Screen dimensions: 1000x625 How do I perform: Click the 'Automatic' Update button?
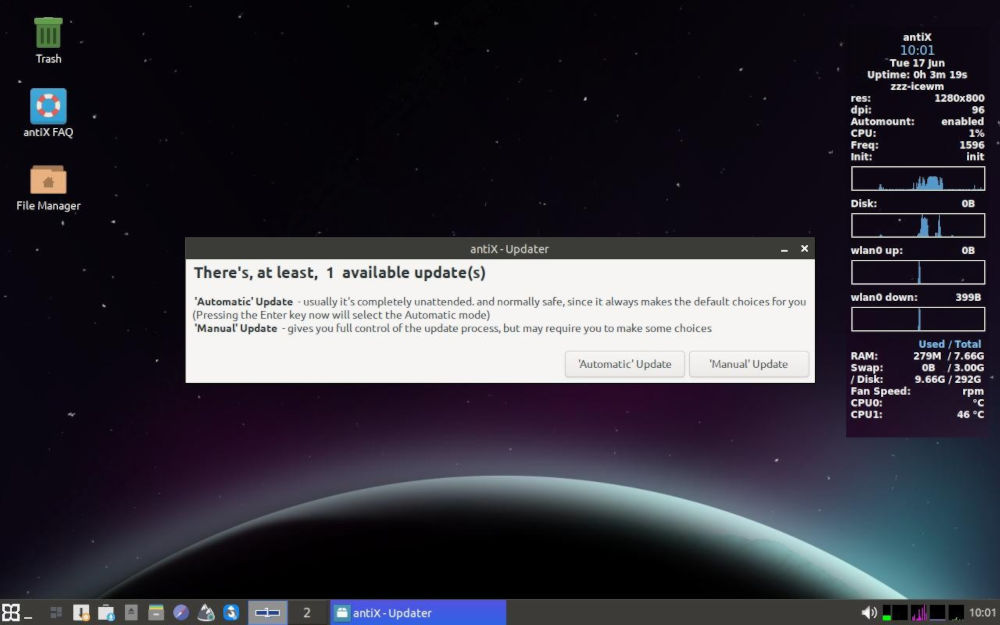pyautogui.click(x=624, y=364)
